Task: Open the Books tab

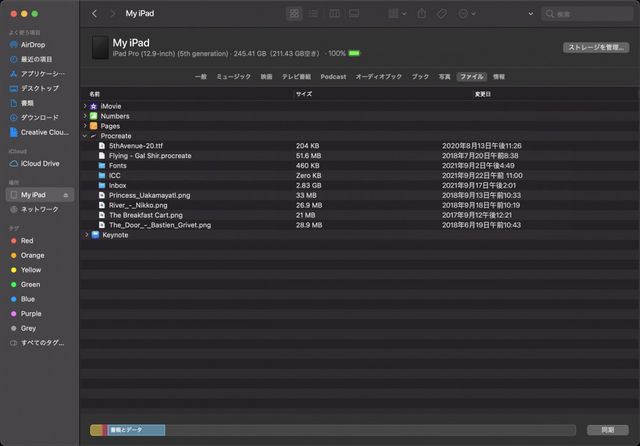Action: point(420,77)
